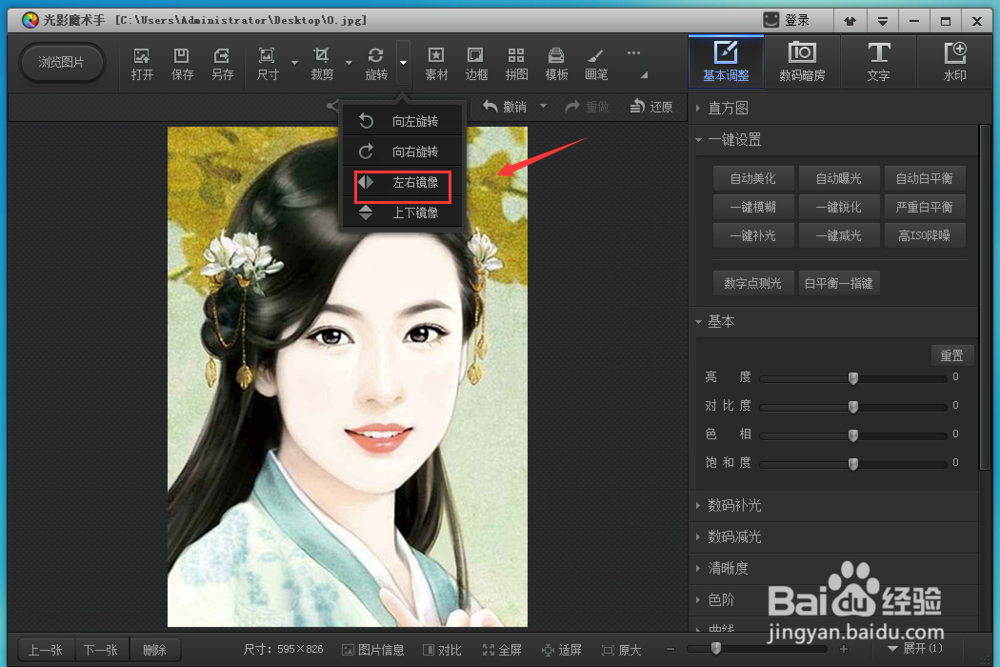Select 左右镜像 from rotate menu
Image resolution: width=1000 pixels, height=667 pixels.
click(402, 182)
